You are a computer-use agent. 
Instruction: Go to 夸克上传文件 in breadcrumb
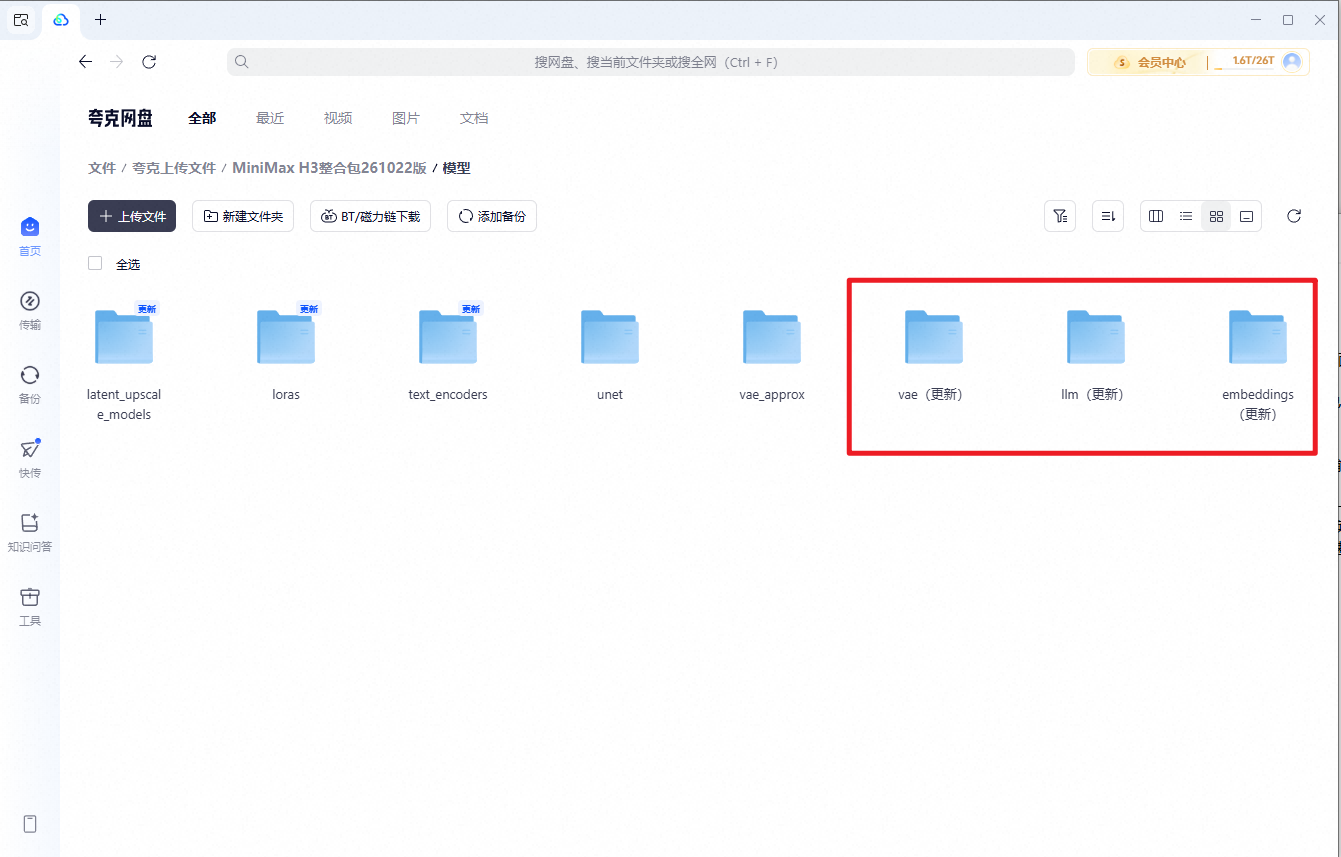coord(174,168)
